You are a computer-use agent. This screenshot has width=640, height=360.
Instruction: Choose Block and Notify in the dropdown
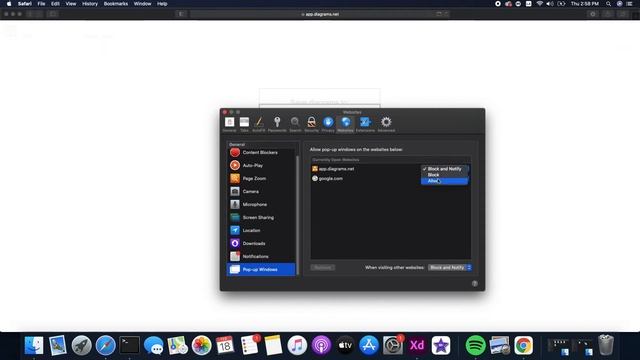pyautogui.click(x=444, y=169)
